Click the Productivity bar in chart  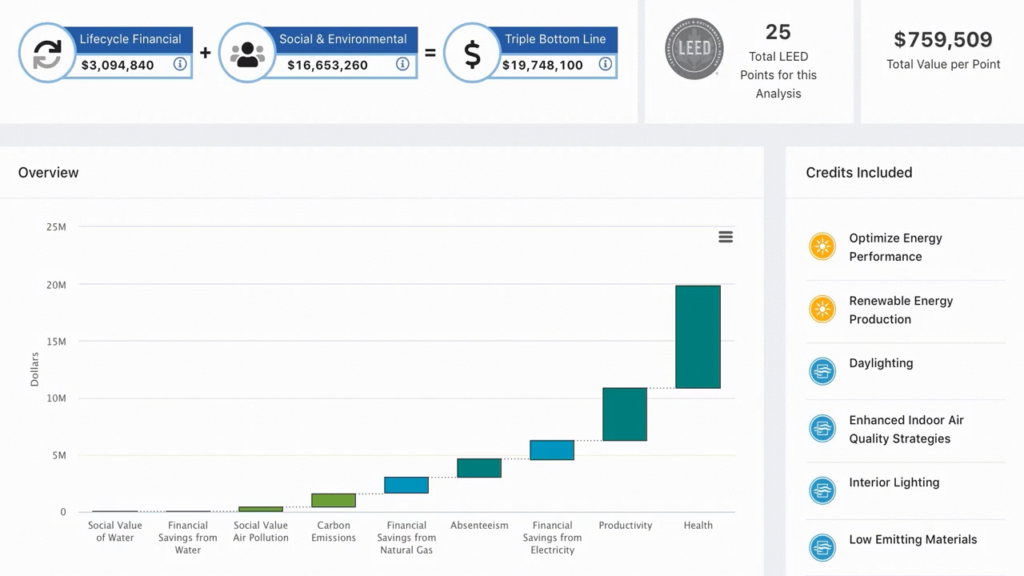pos(625,414)
